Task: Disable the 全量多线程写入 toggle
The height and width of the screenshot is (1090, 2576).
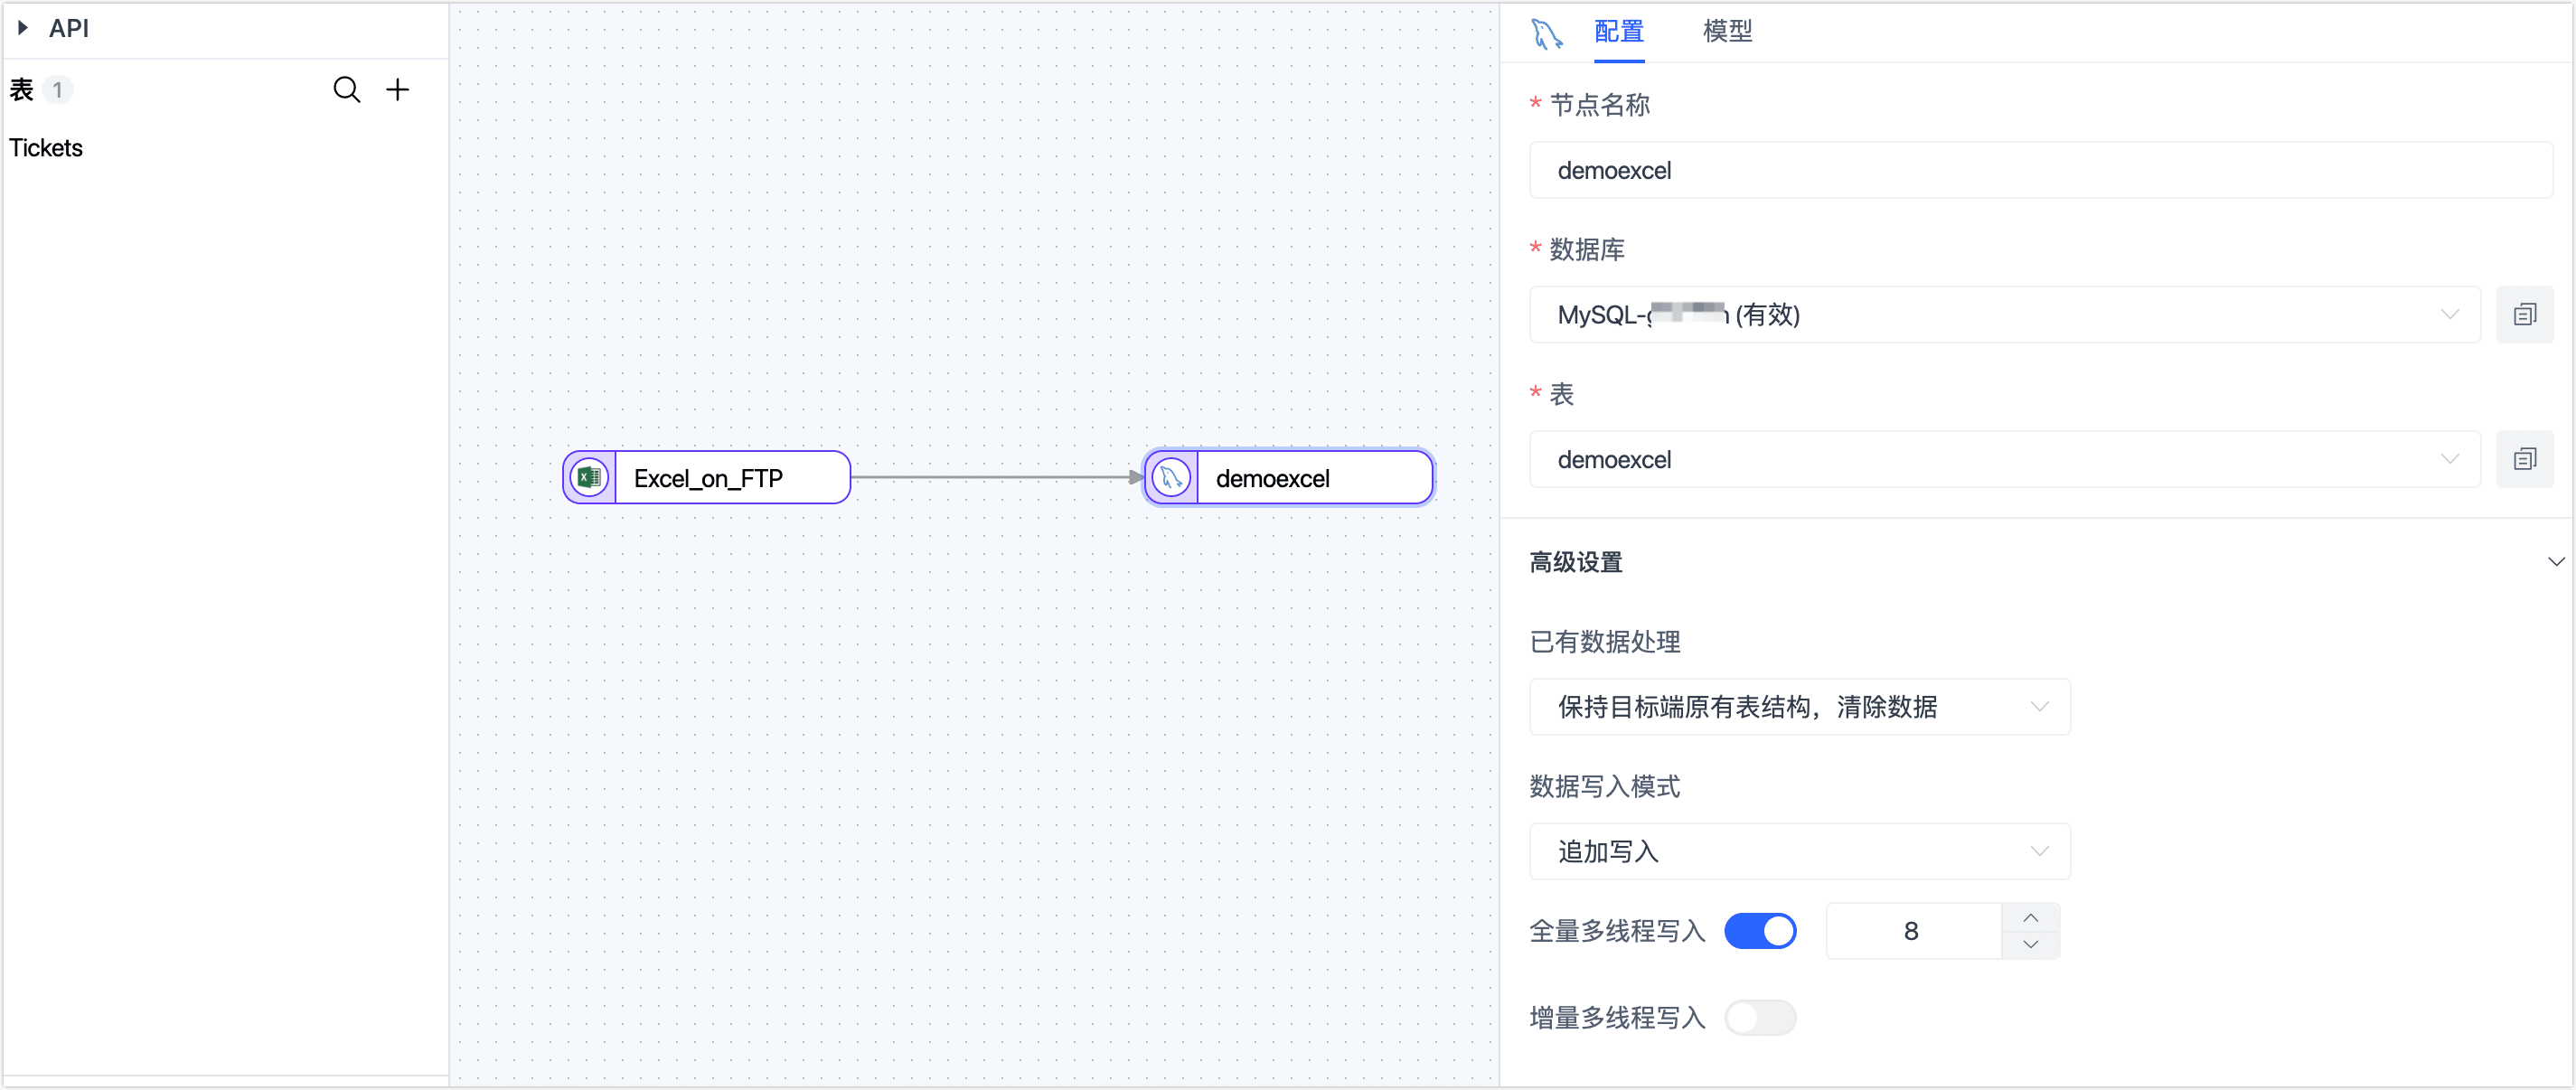Action: (x=1760, y=930)
